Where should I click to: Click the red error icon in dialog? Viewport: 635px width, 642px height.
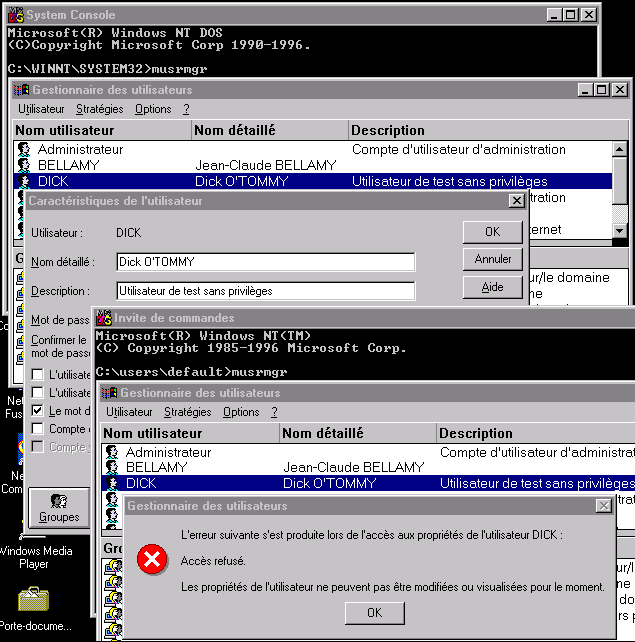coord(152,559)
